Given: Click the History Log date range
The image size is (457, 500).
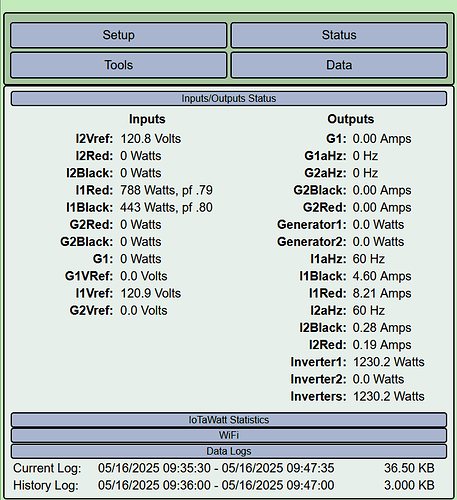Looking at the screenshot, I should tap(216, 485).
